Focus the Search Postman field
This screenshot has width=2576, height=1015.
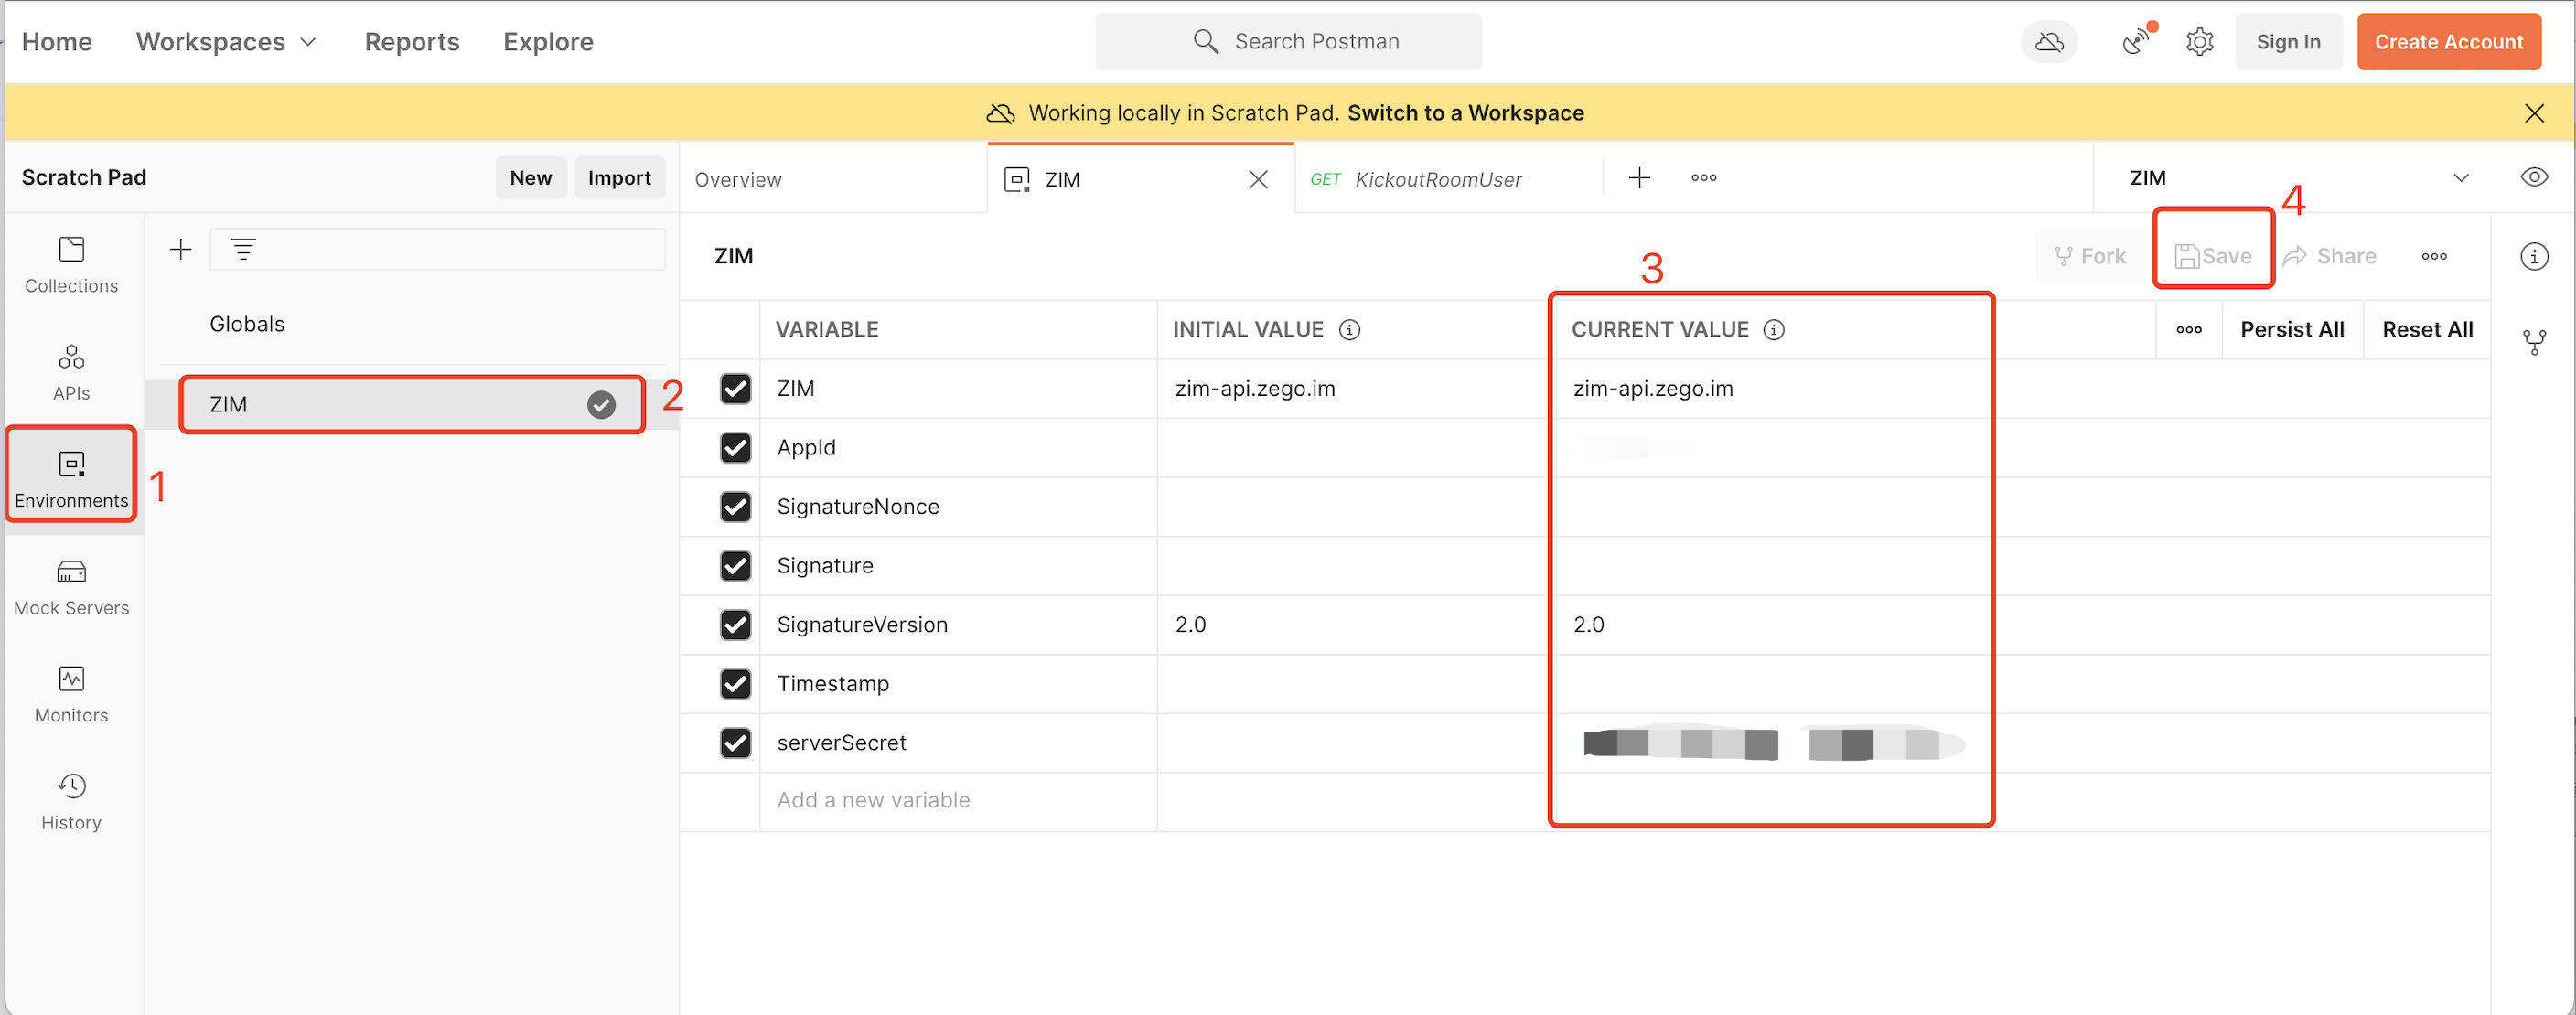[1288, 42]
